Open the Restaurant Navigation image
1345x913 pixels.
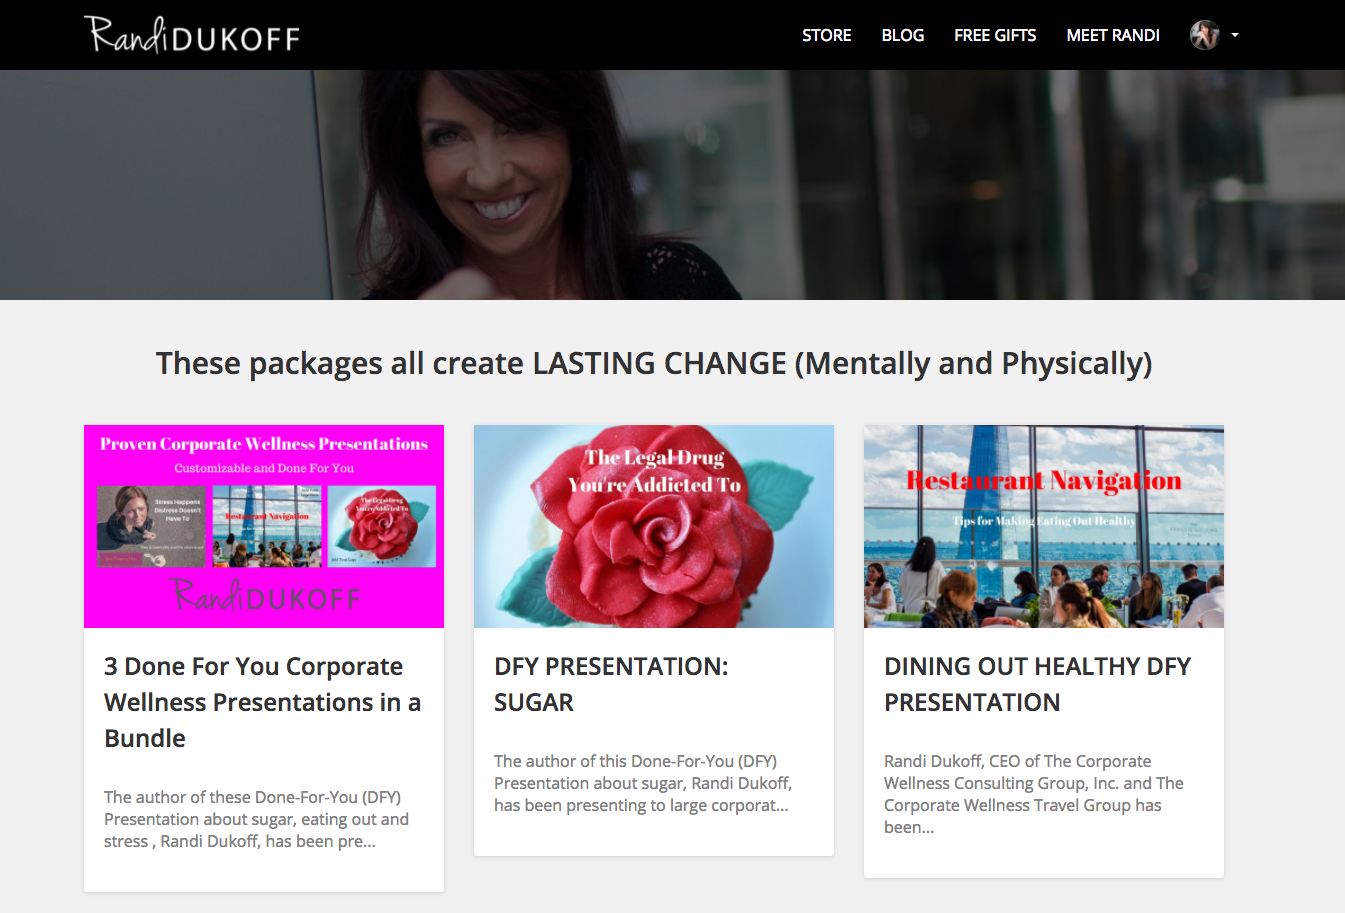[1044, 526]
